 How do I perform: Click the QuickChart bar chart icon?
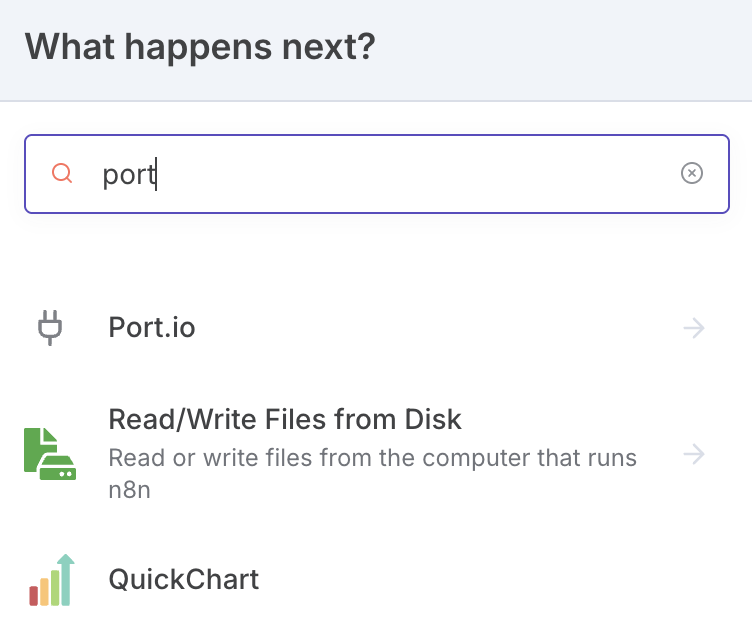click(50, 580)
